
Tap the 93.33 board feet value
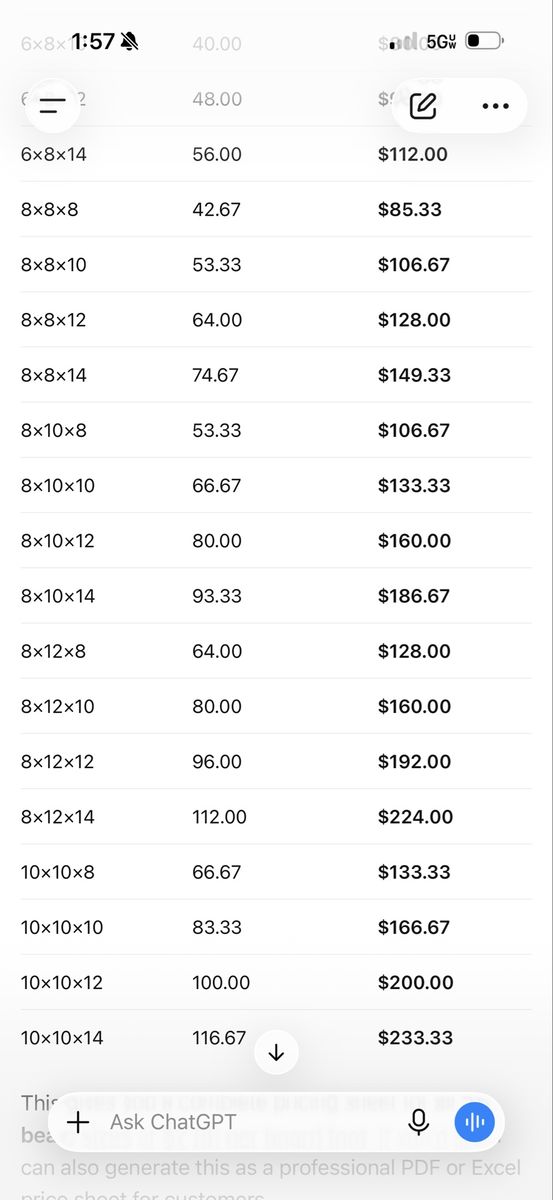217,596
